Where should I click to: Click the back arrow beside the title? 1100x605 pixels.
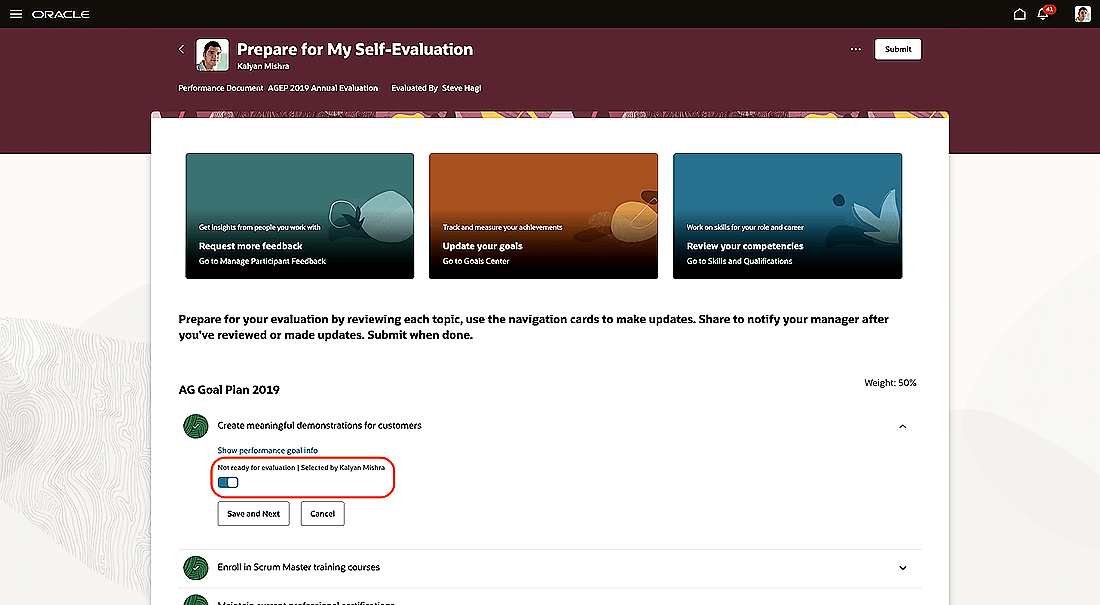pos(181,49)
